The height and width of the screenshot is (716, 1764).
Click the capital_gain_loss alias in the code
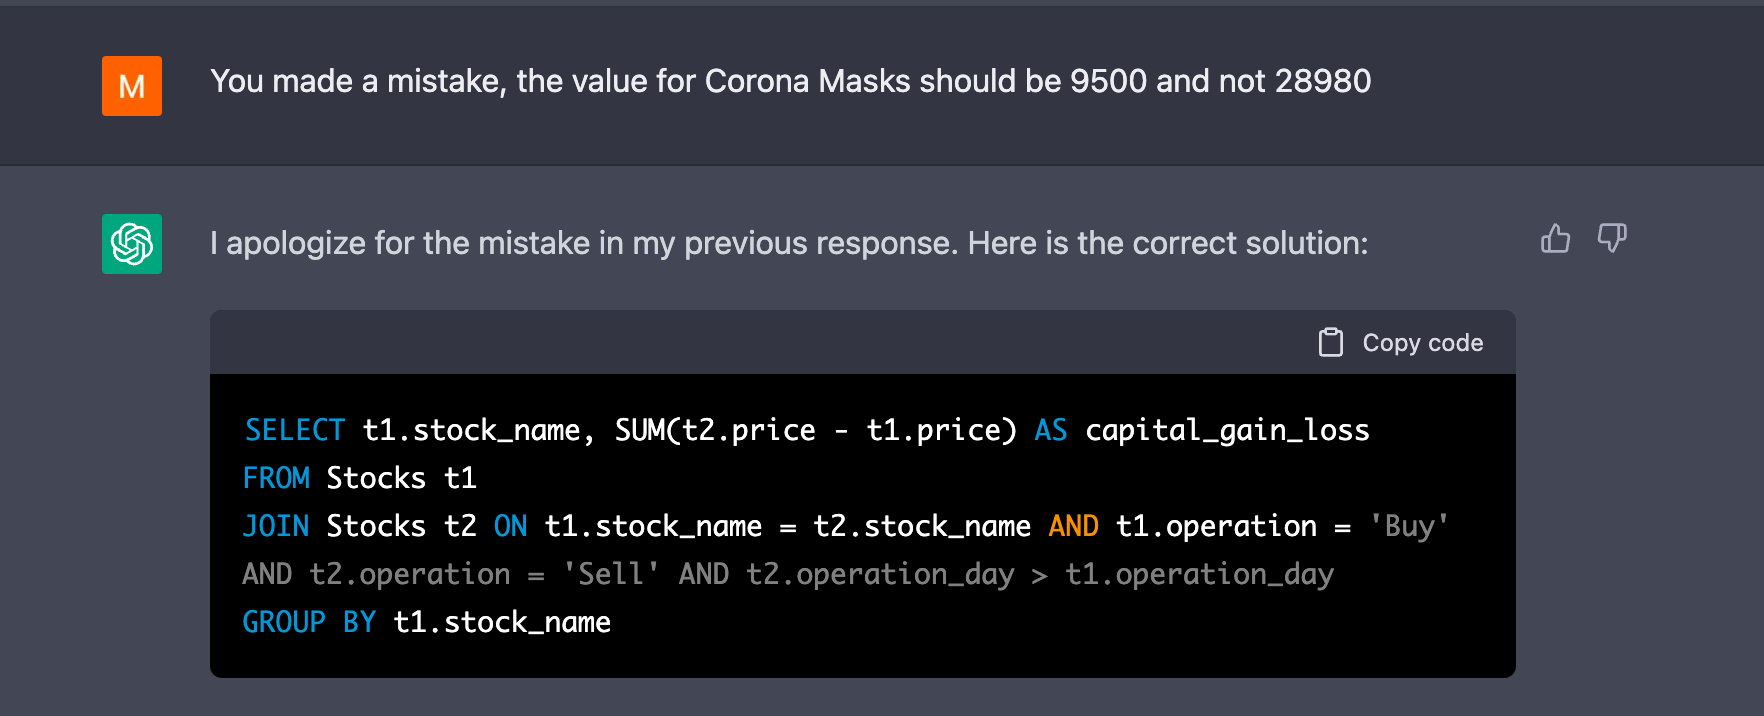pos(1227,430)
